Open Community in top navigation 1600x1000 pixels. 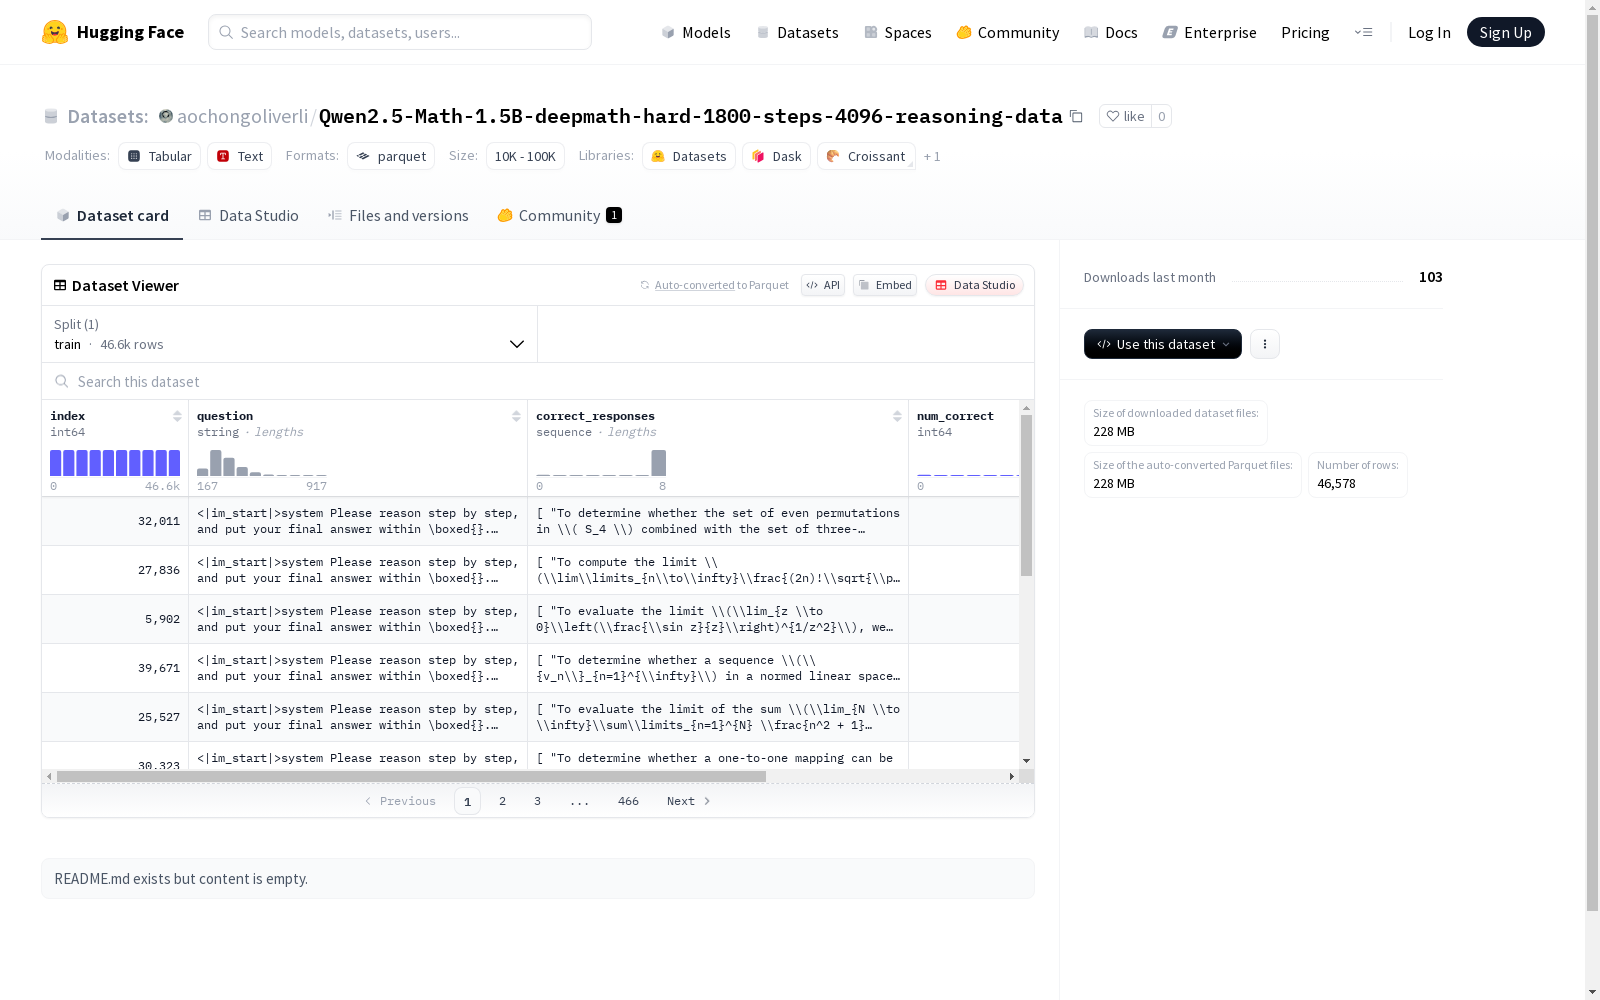click(x=1008, y=32)
